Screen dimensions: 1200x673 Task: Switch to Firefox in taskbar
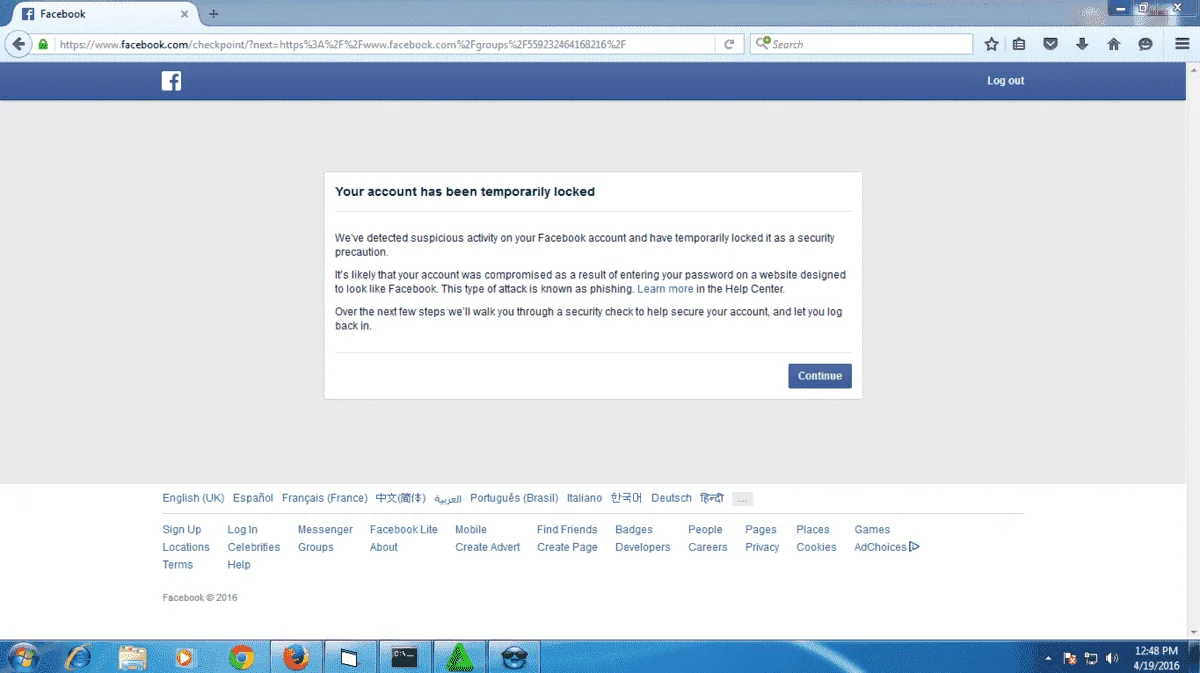[x=295, y=657]
